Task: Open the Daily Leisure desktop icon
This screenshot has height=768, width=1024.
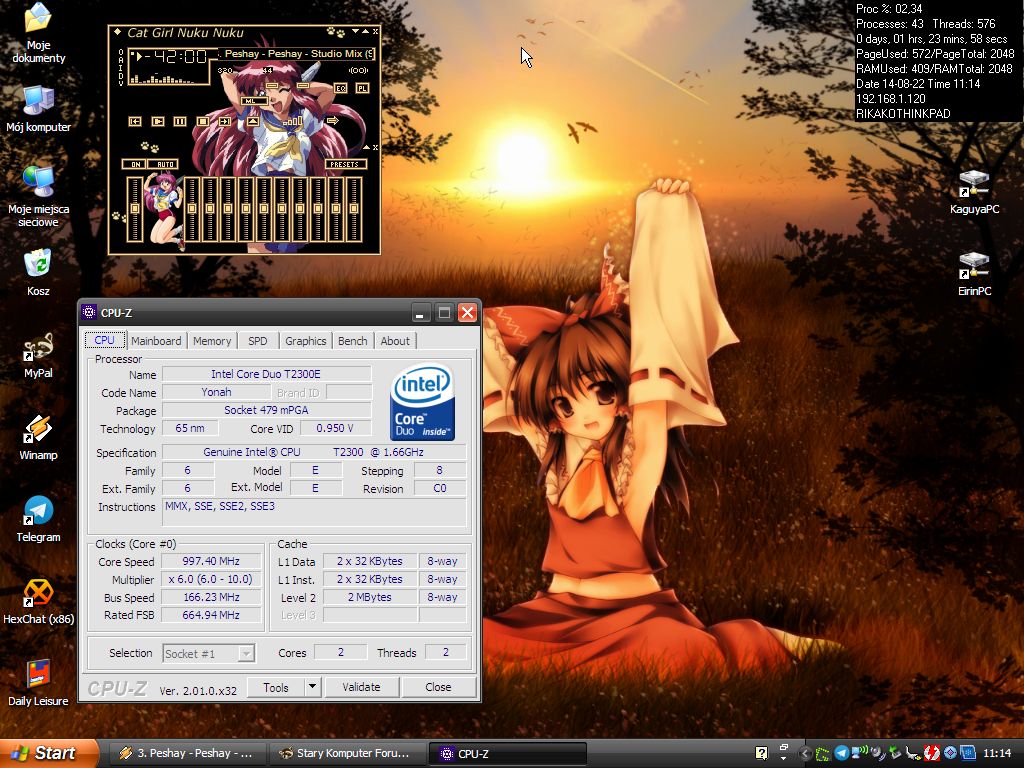Action: click(38, 683)
